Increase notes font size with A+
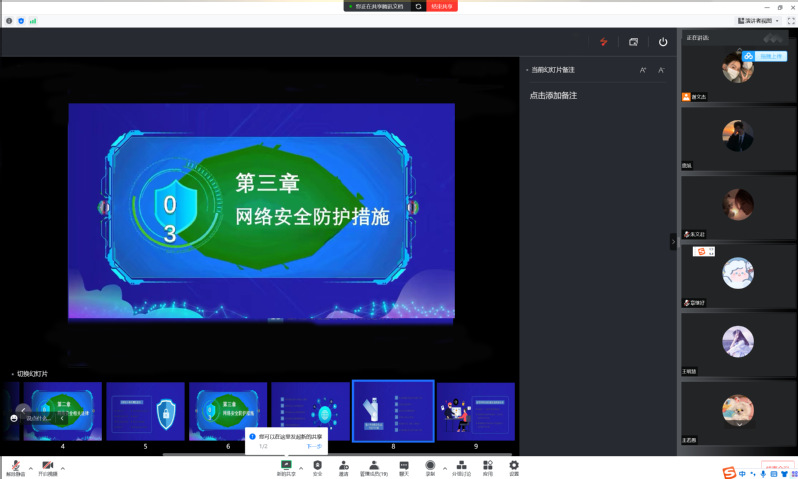Image resolution: width=798 pixels, height=479 pixels. click(643, 70)
